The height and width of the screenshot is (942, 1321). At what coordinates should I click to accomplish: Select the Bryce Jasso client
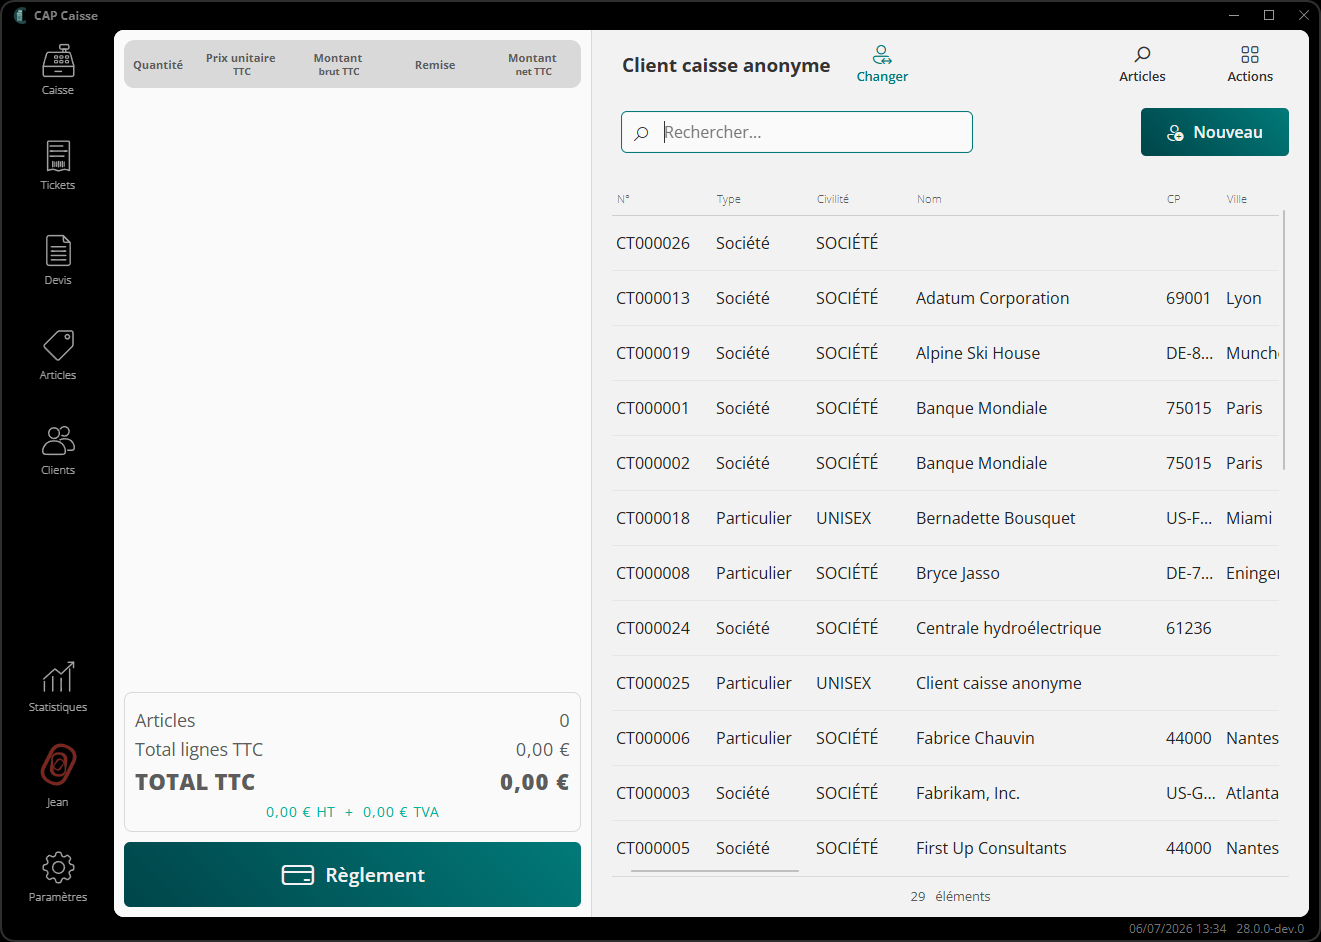click(x=946, y=573)
